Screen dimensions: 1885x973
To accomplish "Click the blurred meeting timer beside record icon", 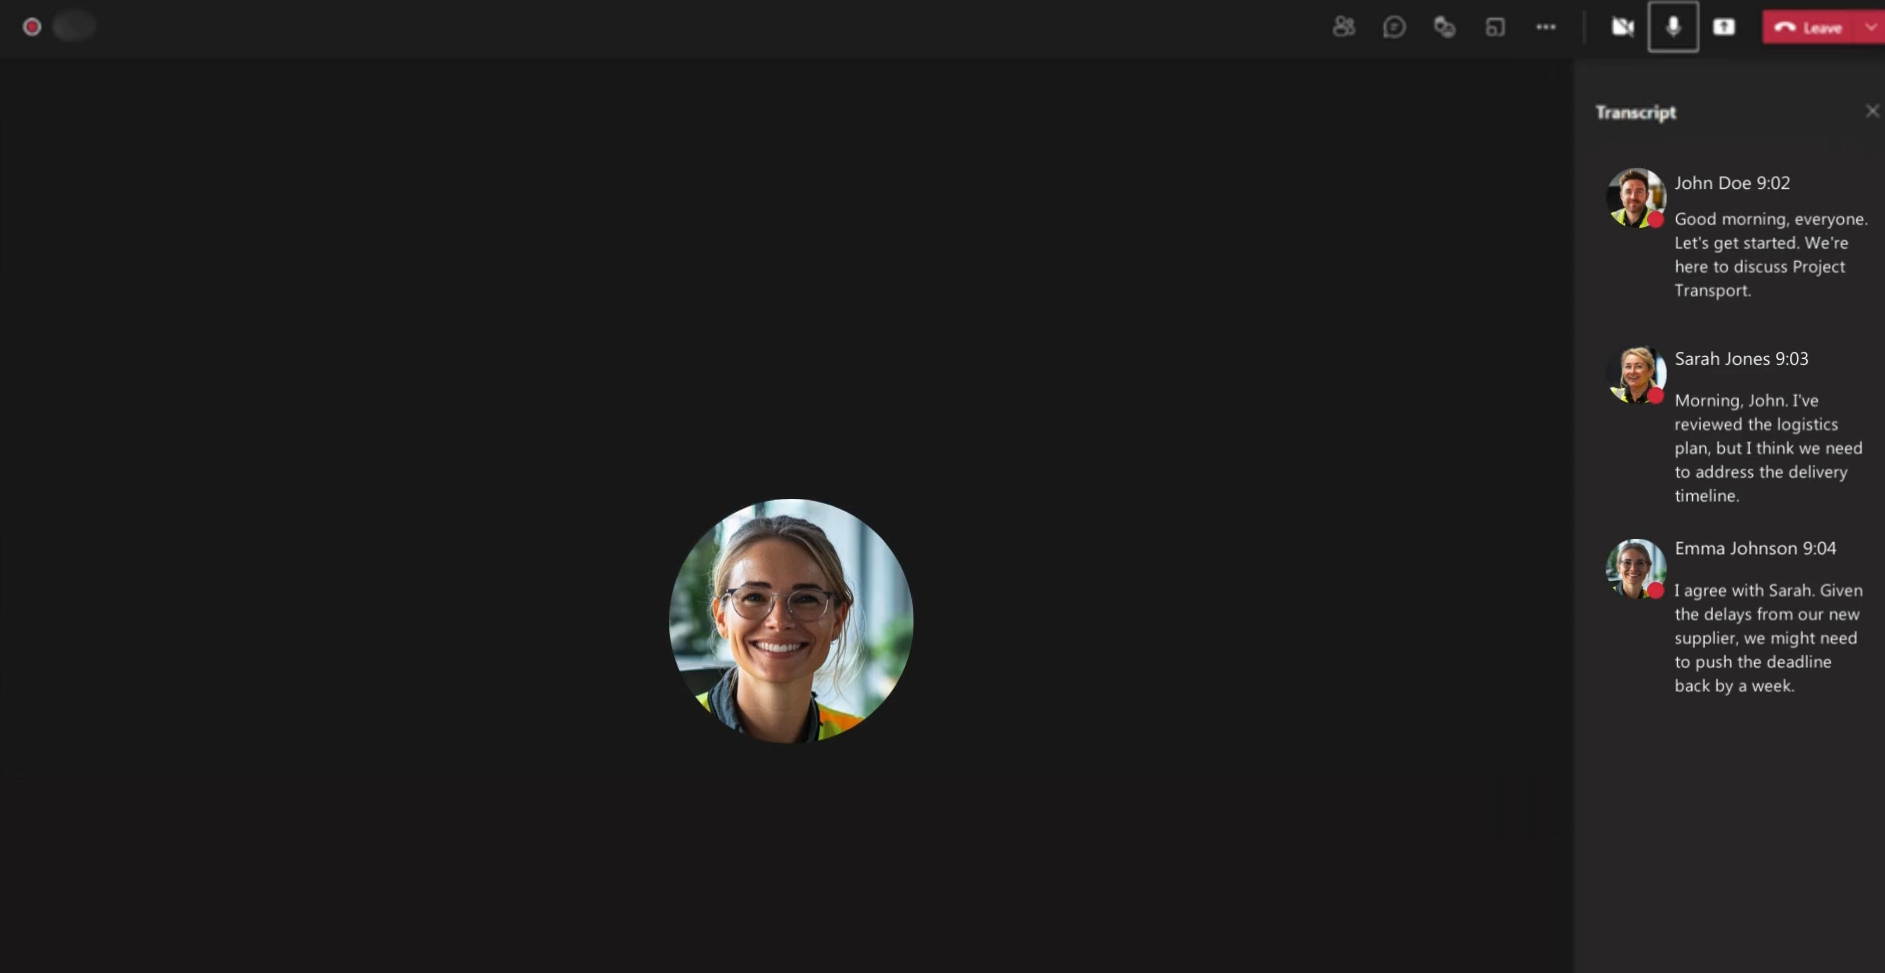I will click(x=74, y=27).
